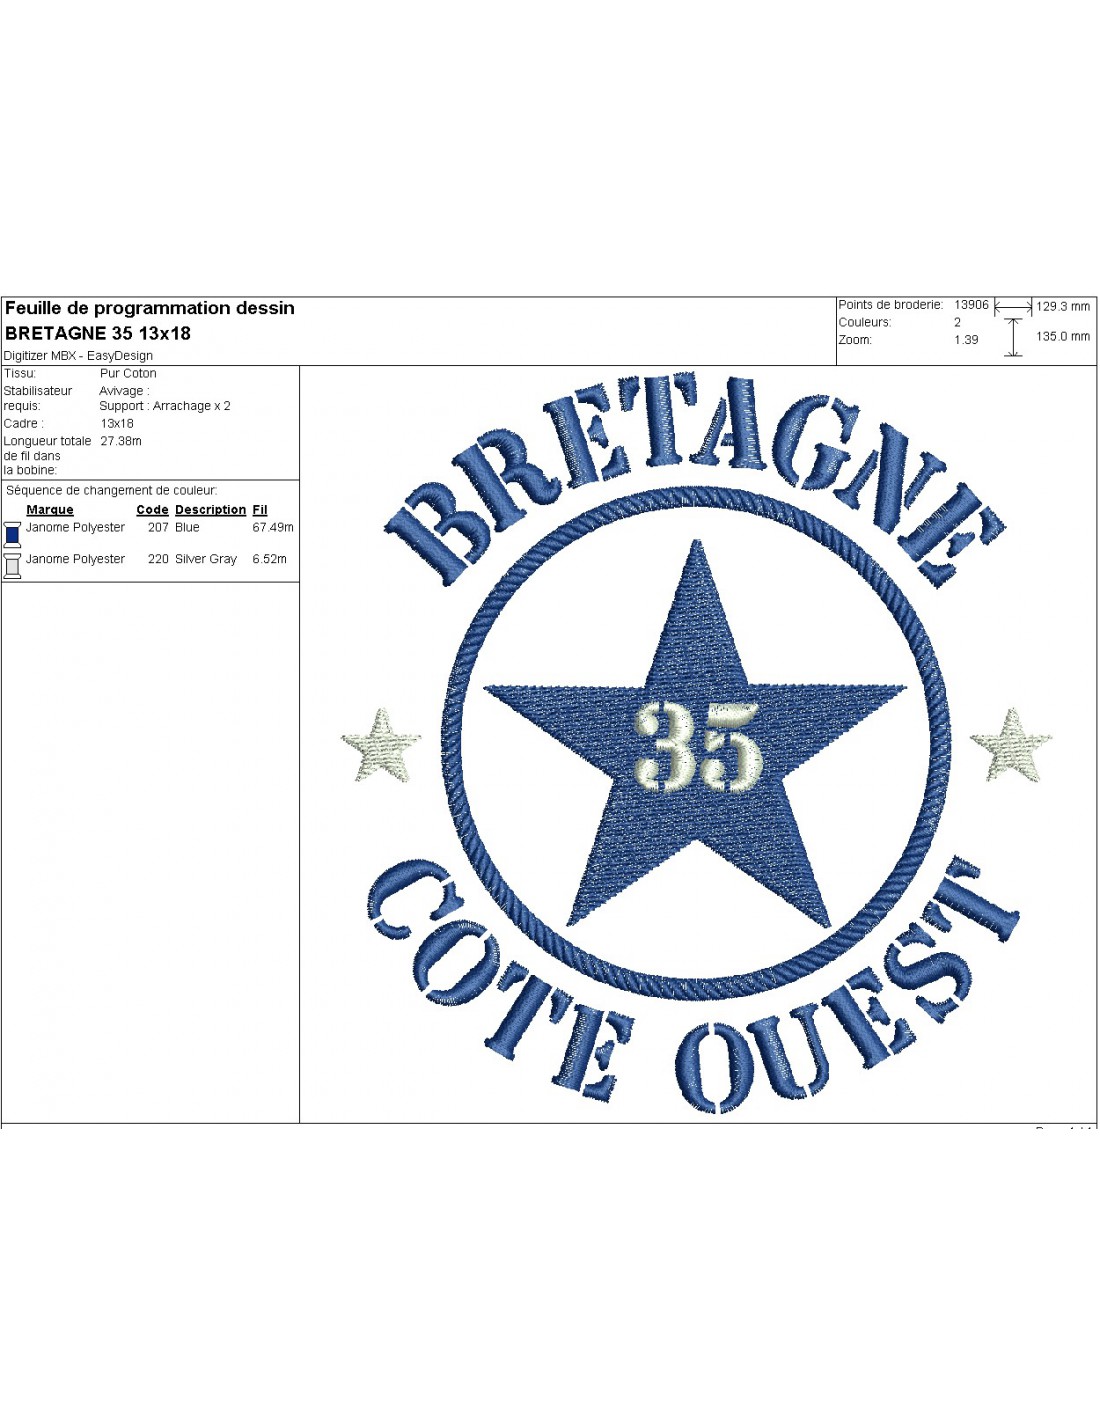Select the Janome Polyester 220 Silver Gray row
The width and height of the screenshot is (1100, 1422).
[x=150, y=560]
